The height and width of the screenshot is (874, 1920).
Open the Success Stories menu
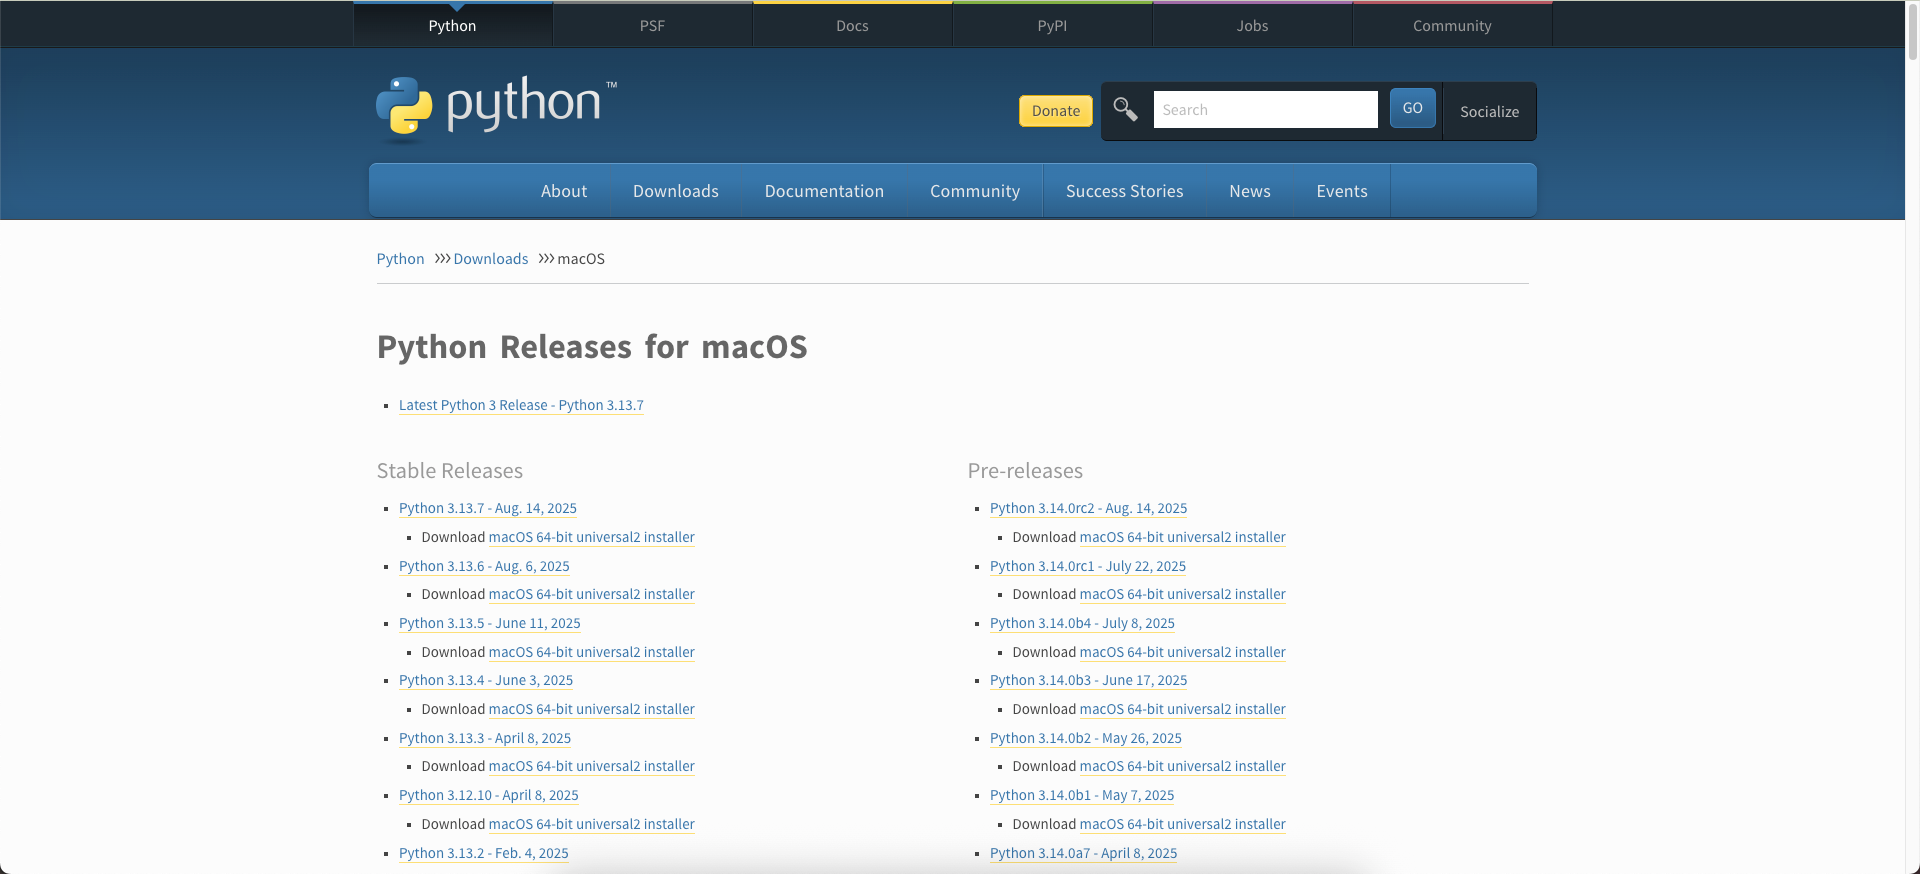click(1124, 191)
